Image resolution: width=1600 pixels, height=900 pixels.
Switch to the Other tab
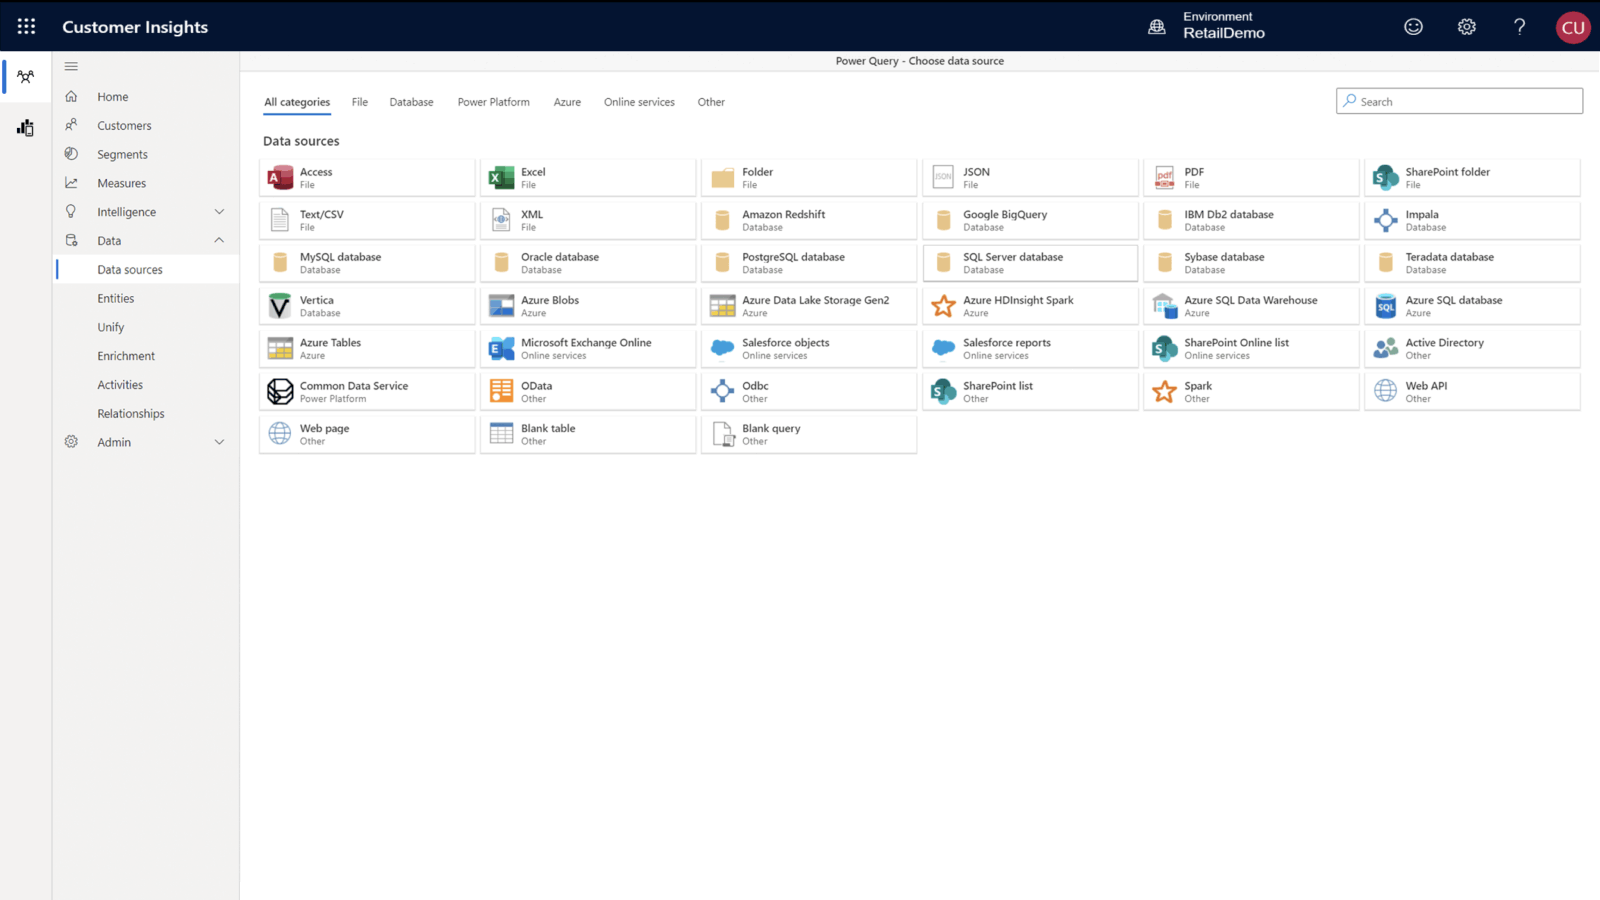711,102
